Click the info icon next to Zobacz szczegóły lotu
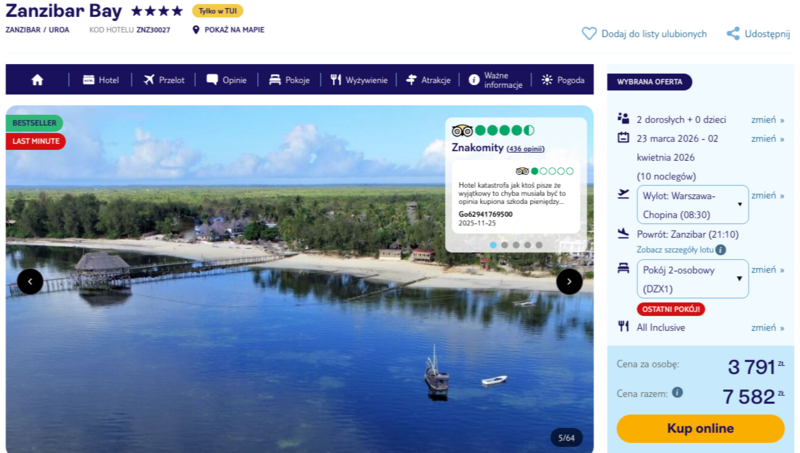The height and width of the screenshot is (453, 800). (720, 249)
